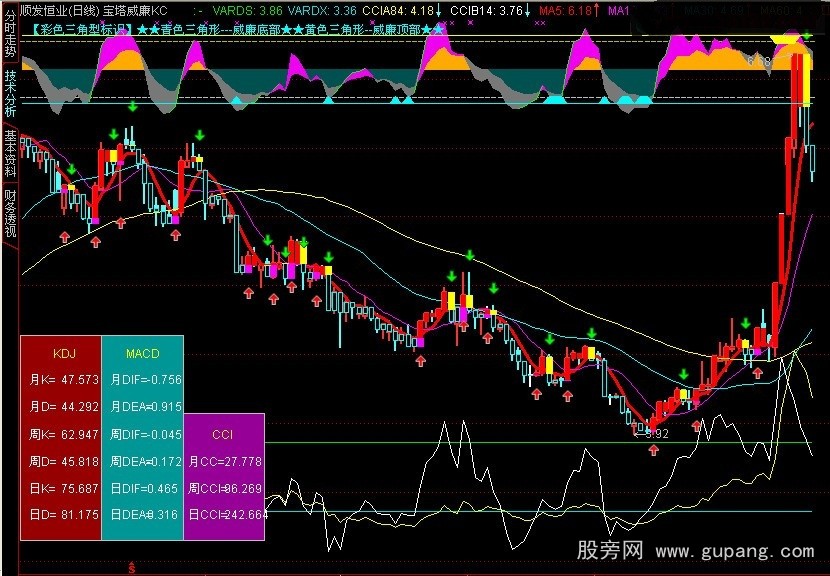
Task: Open the 技术分析 side tab
Action: (10, 93)
